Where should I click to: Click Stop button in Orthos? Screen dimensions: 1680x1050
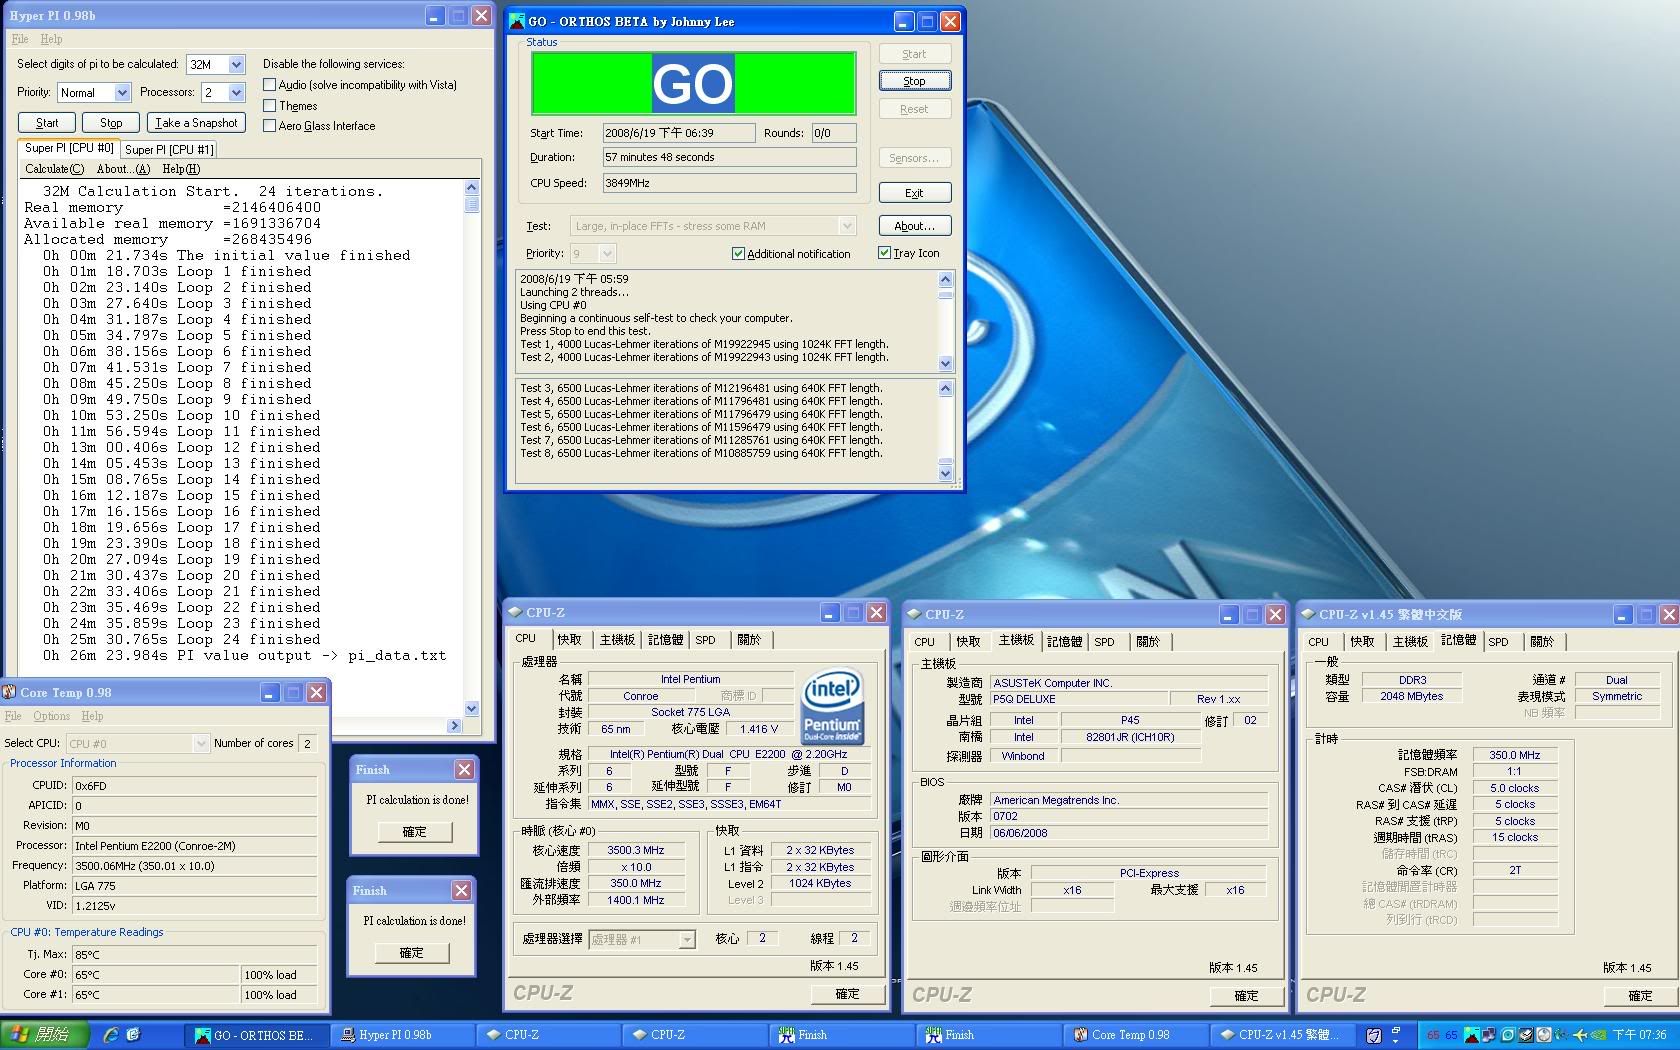coord(914,81)
